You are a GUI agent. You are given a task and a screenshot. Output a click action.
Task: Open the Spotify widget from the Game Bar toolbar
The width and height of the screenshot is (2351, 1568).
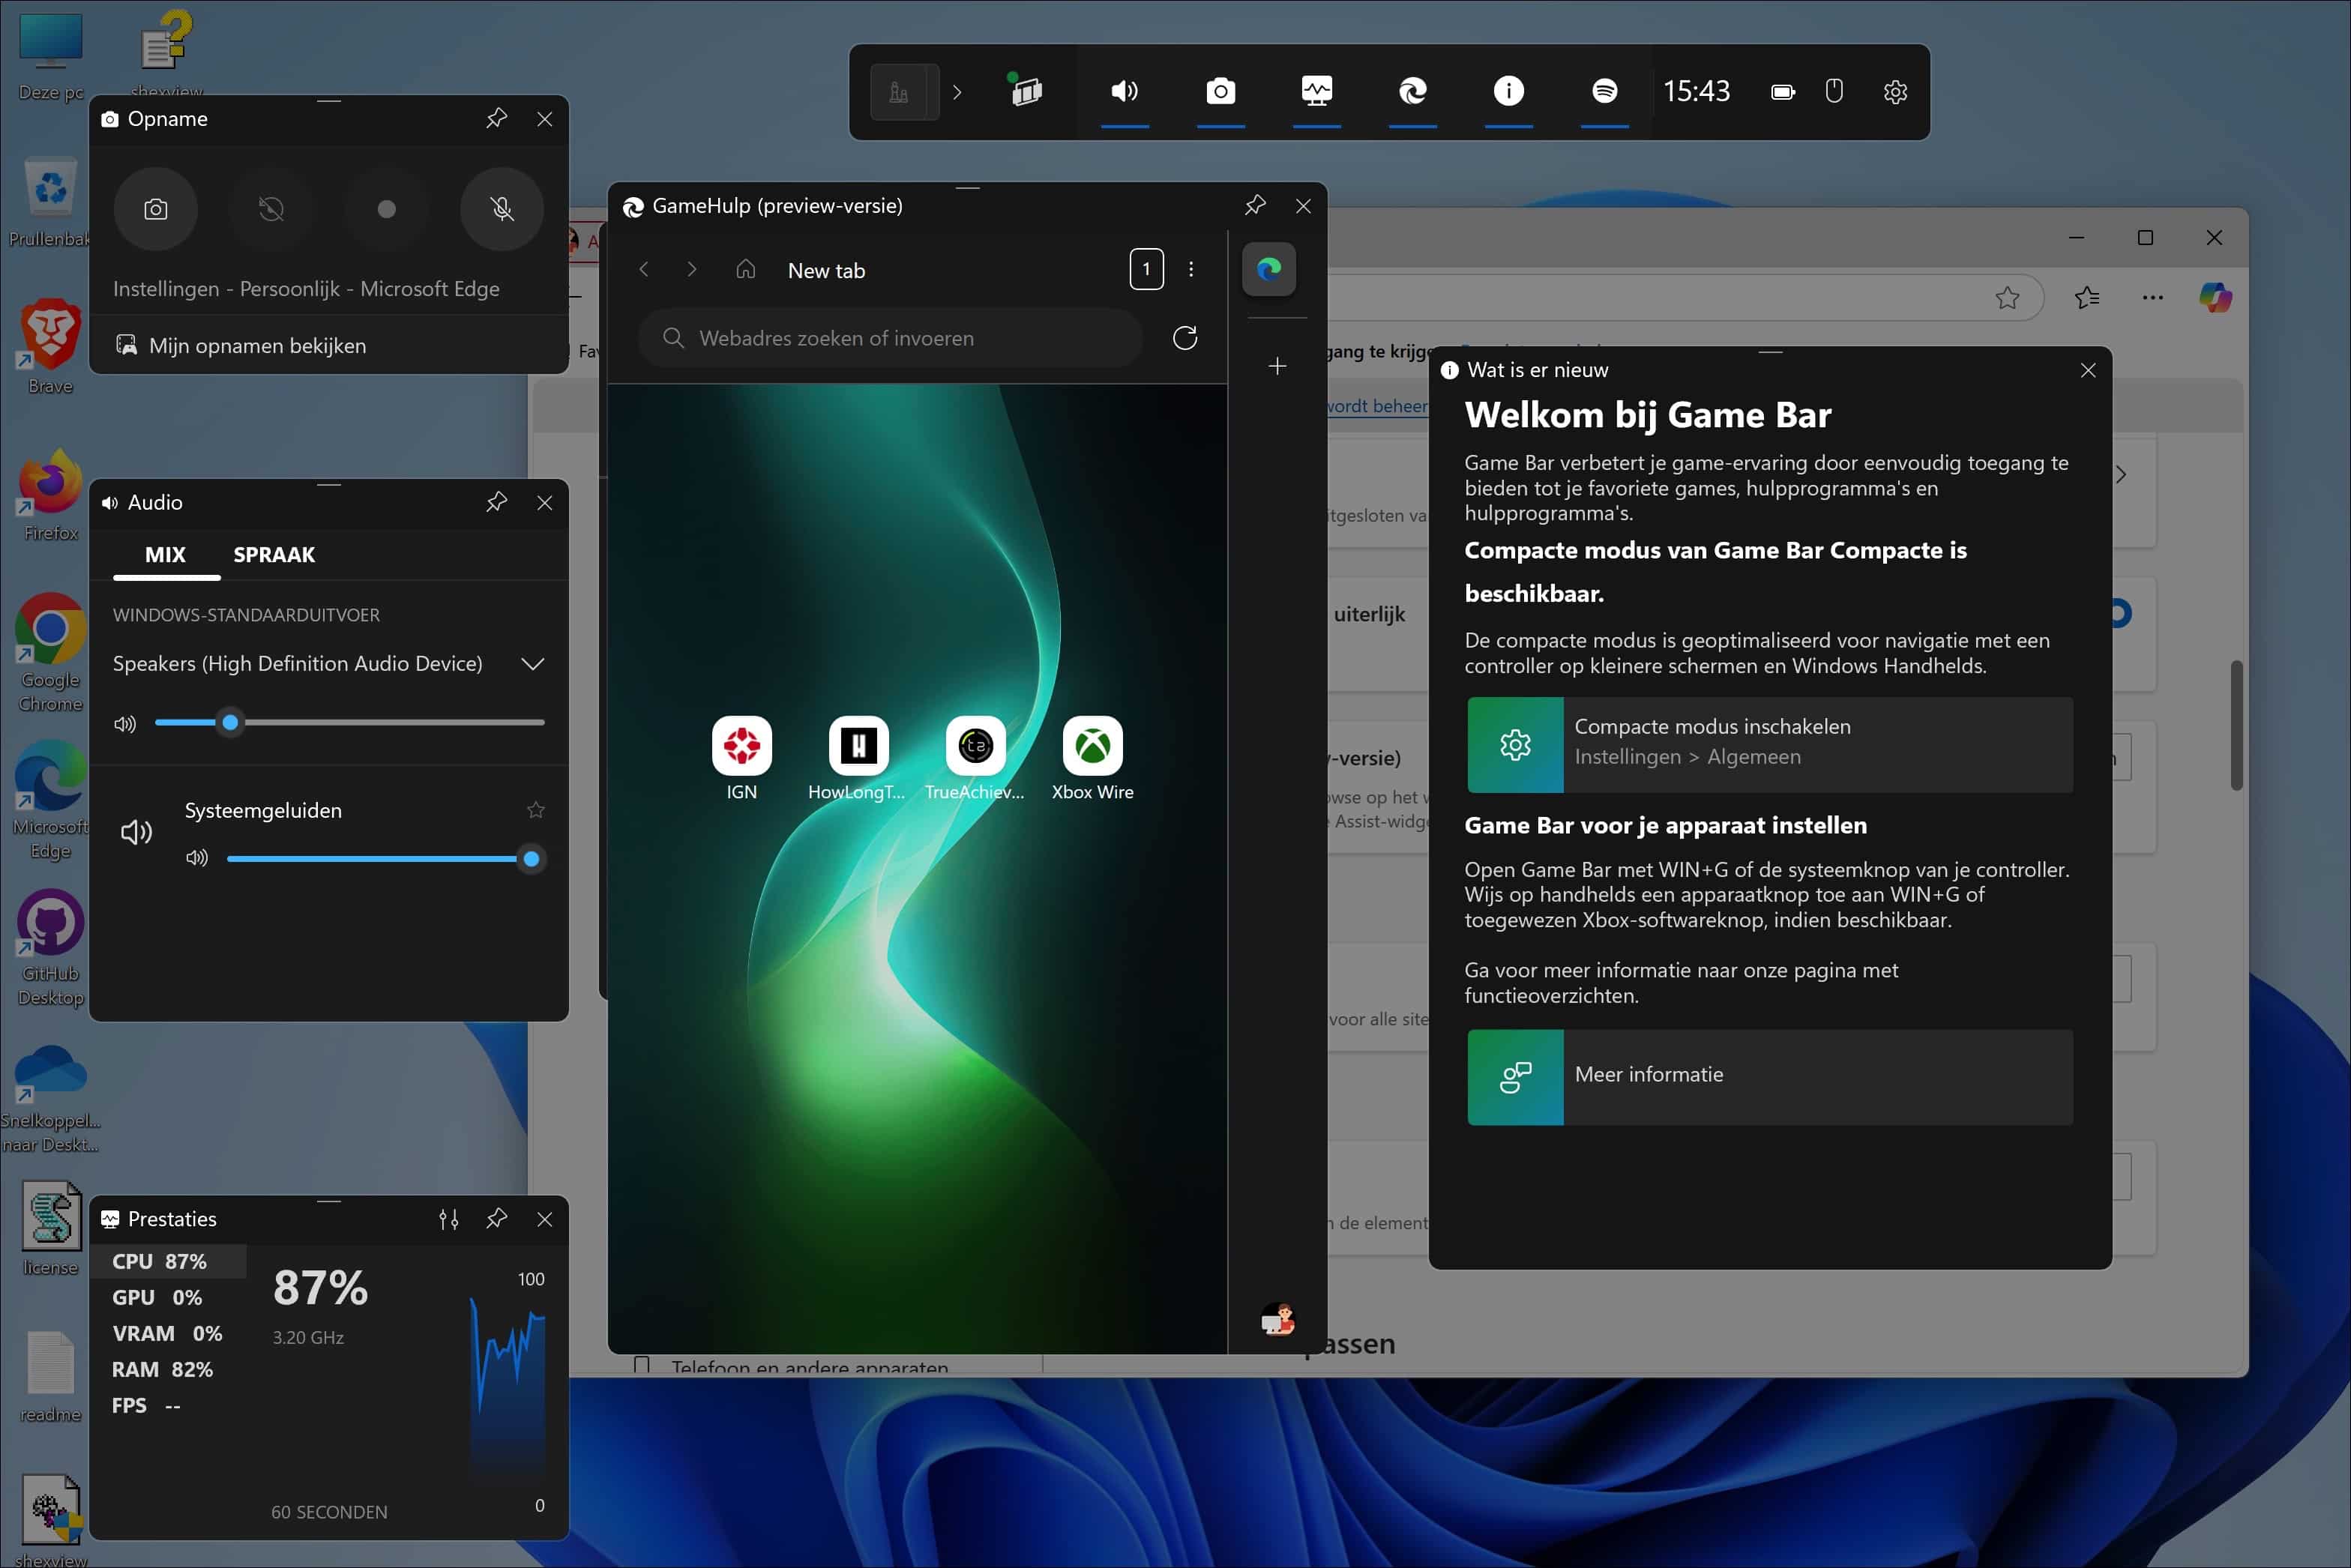(x=1605, y=91)
